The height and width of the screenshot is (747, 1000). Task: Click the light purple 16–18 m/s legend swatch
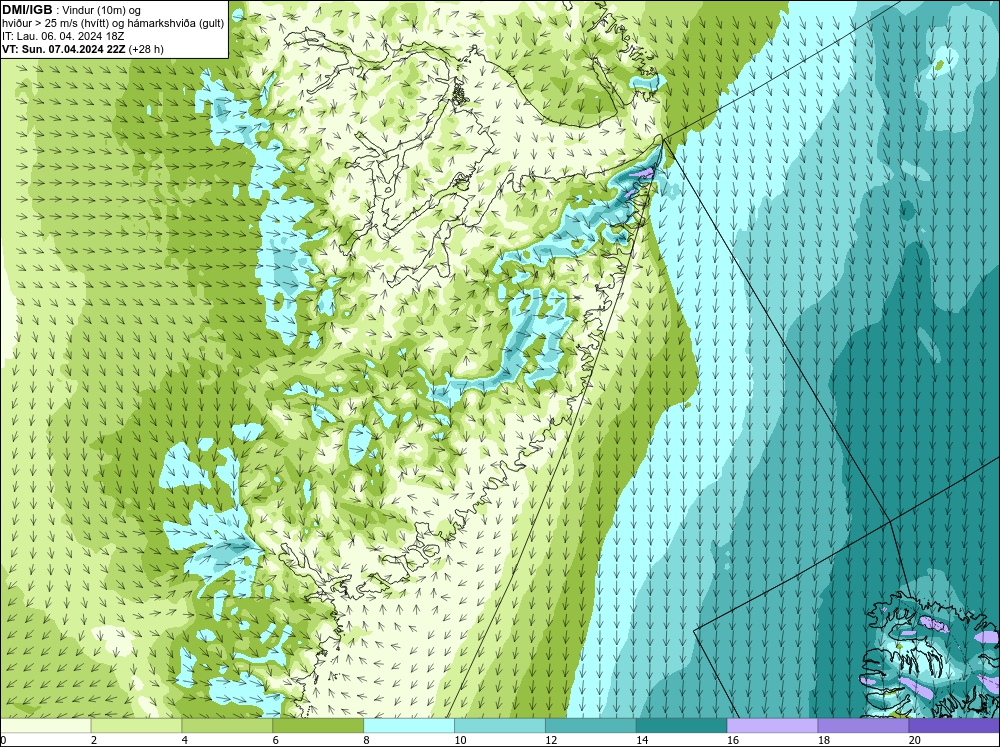(x=772, y=726)
